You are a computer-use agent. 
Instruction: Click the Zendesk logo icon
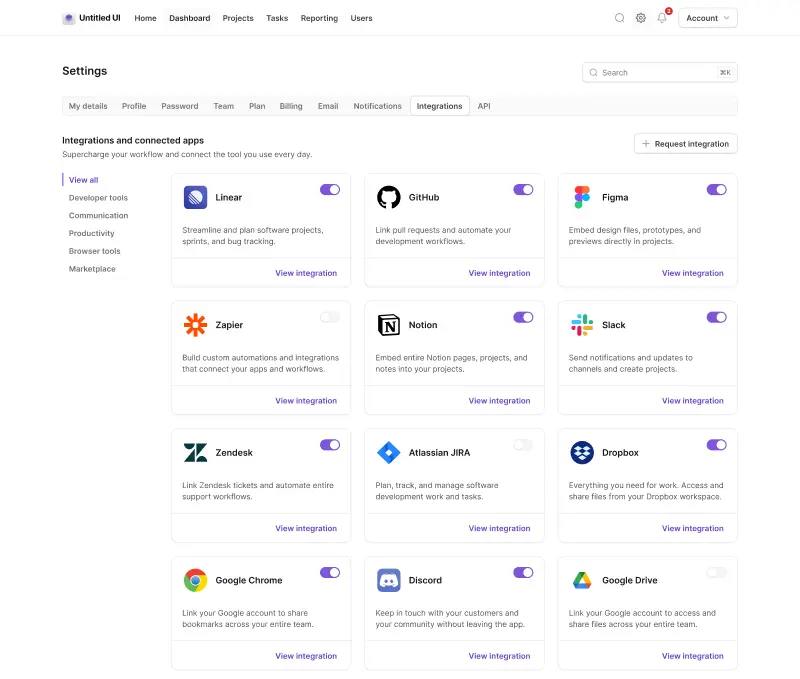pyautogui.click(x=195, y=452)
